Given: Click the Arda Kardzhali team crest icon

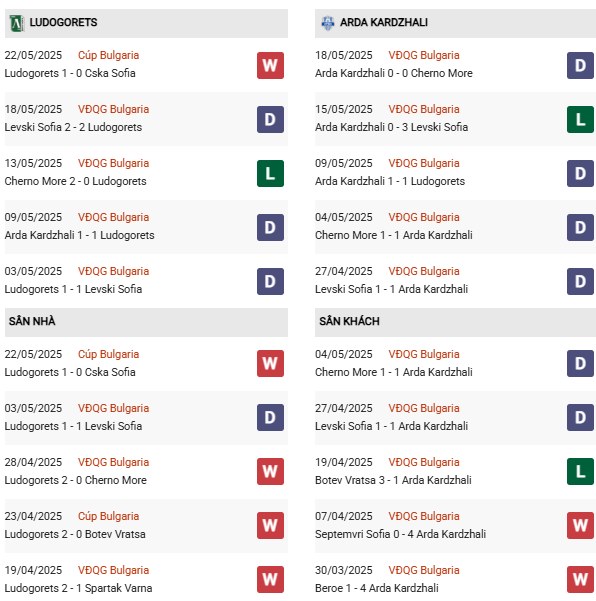Looking at the screenshot, I should [328, 23].
